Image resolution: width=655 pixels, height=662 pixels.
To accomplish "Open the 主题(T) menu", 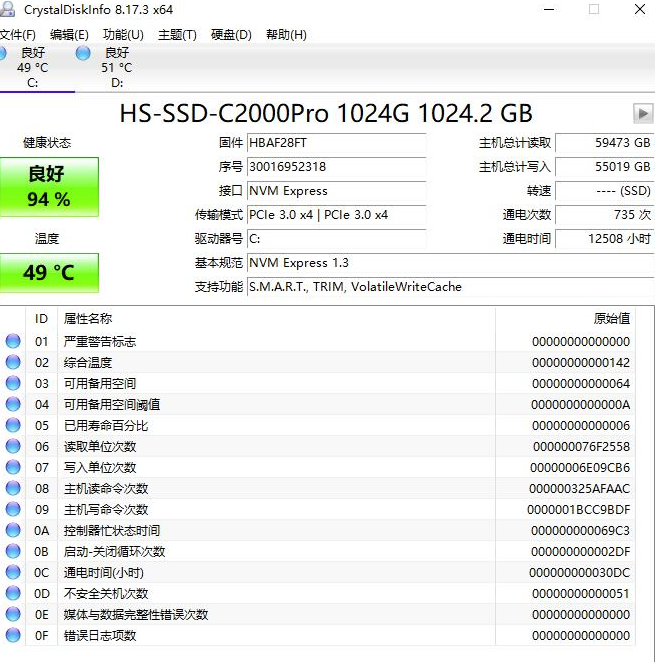I will point(177,35).
